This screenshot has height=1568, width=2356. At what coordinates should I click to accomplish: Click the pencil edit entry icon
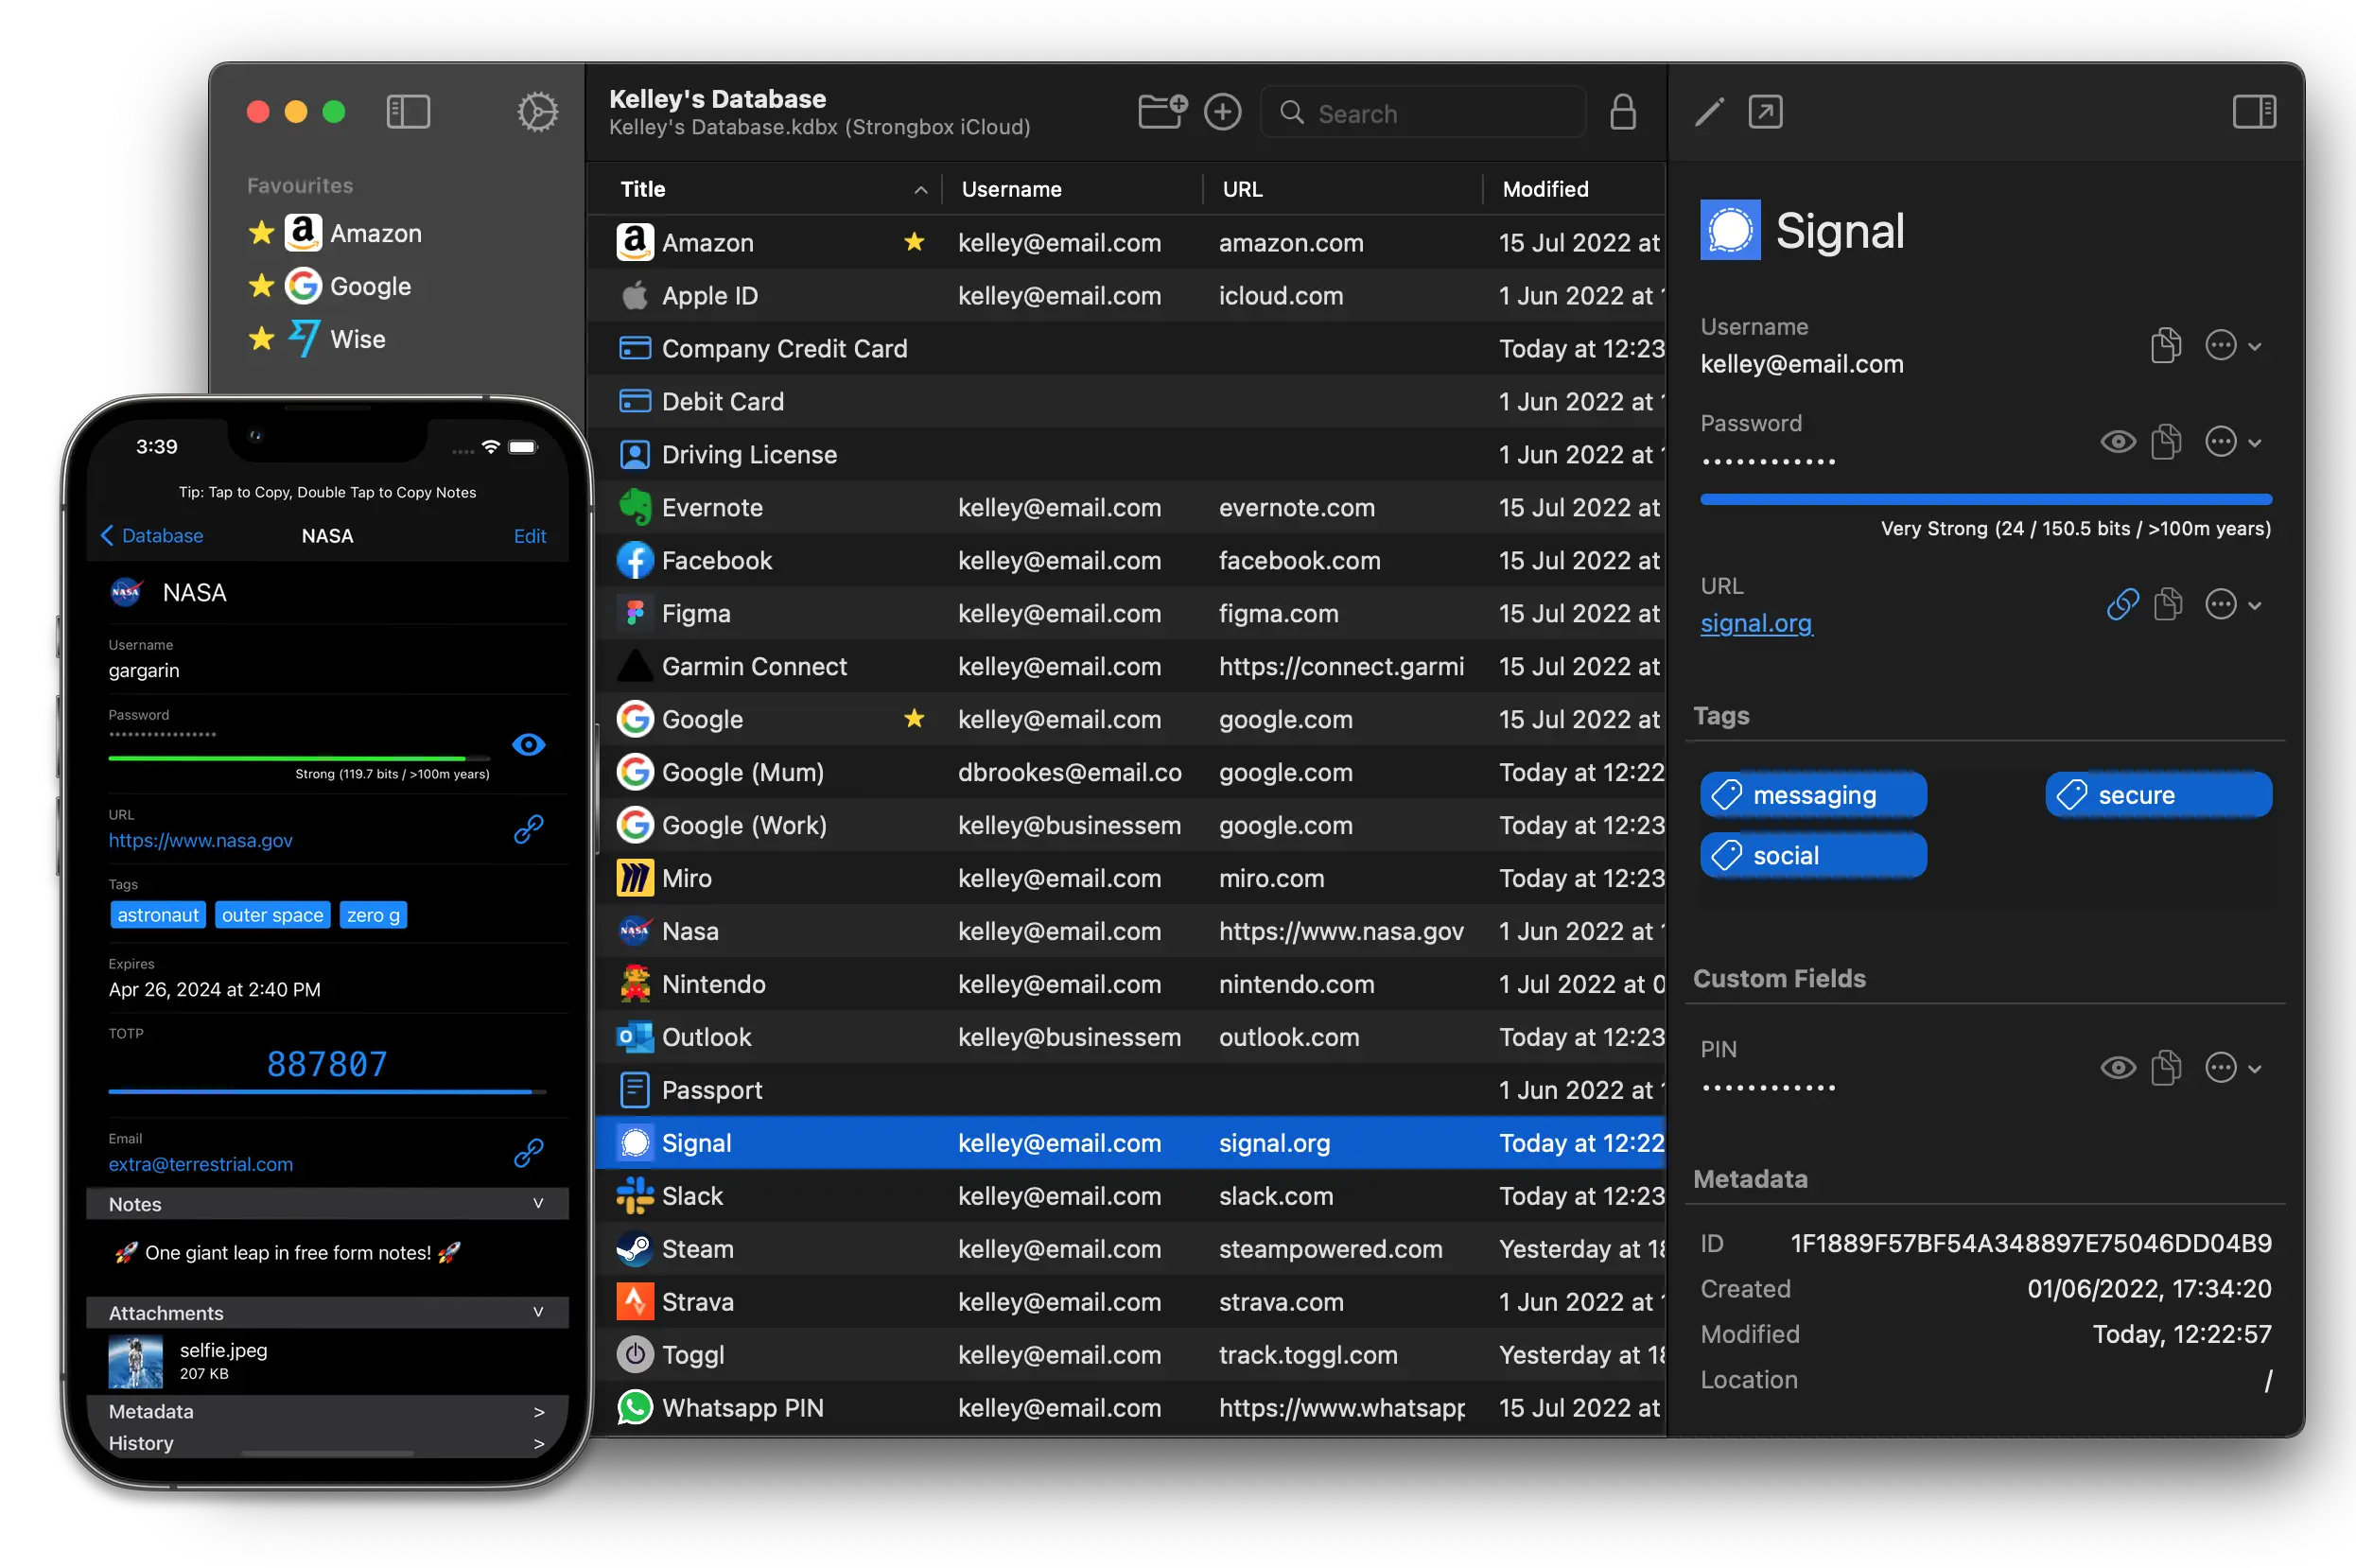point(1709,112)
